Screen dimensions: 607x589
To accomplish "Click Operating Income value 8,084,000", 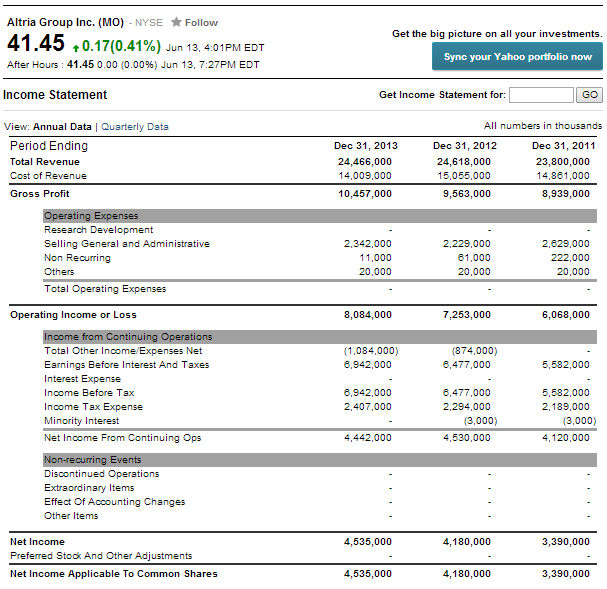I will pyautogui.click(x=368, y=315).
